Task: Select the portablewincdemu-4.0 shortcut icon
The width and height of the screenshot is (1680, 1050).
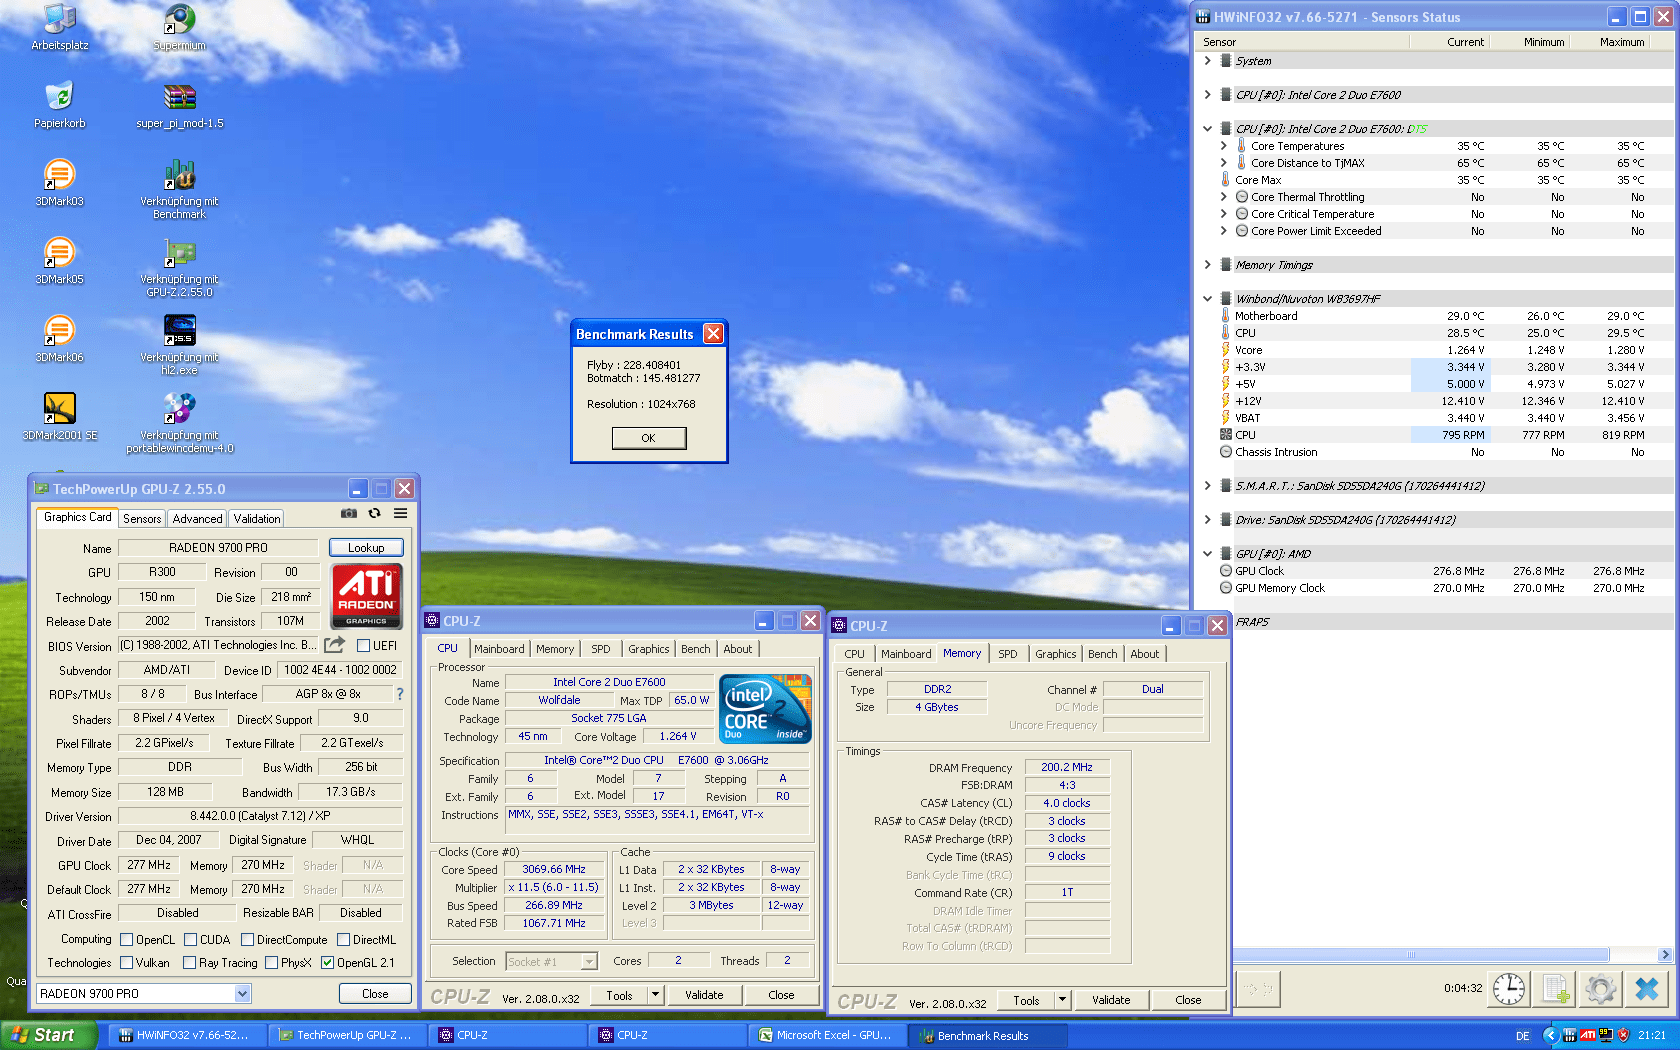Action: (x=180, y=423)
